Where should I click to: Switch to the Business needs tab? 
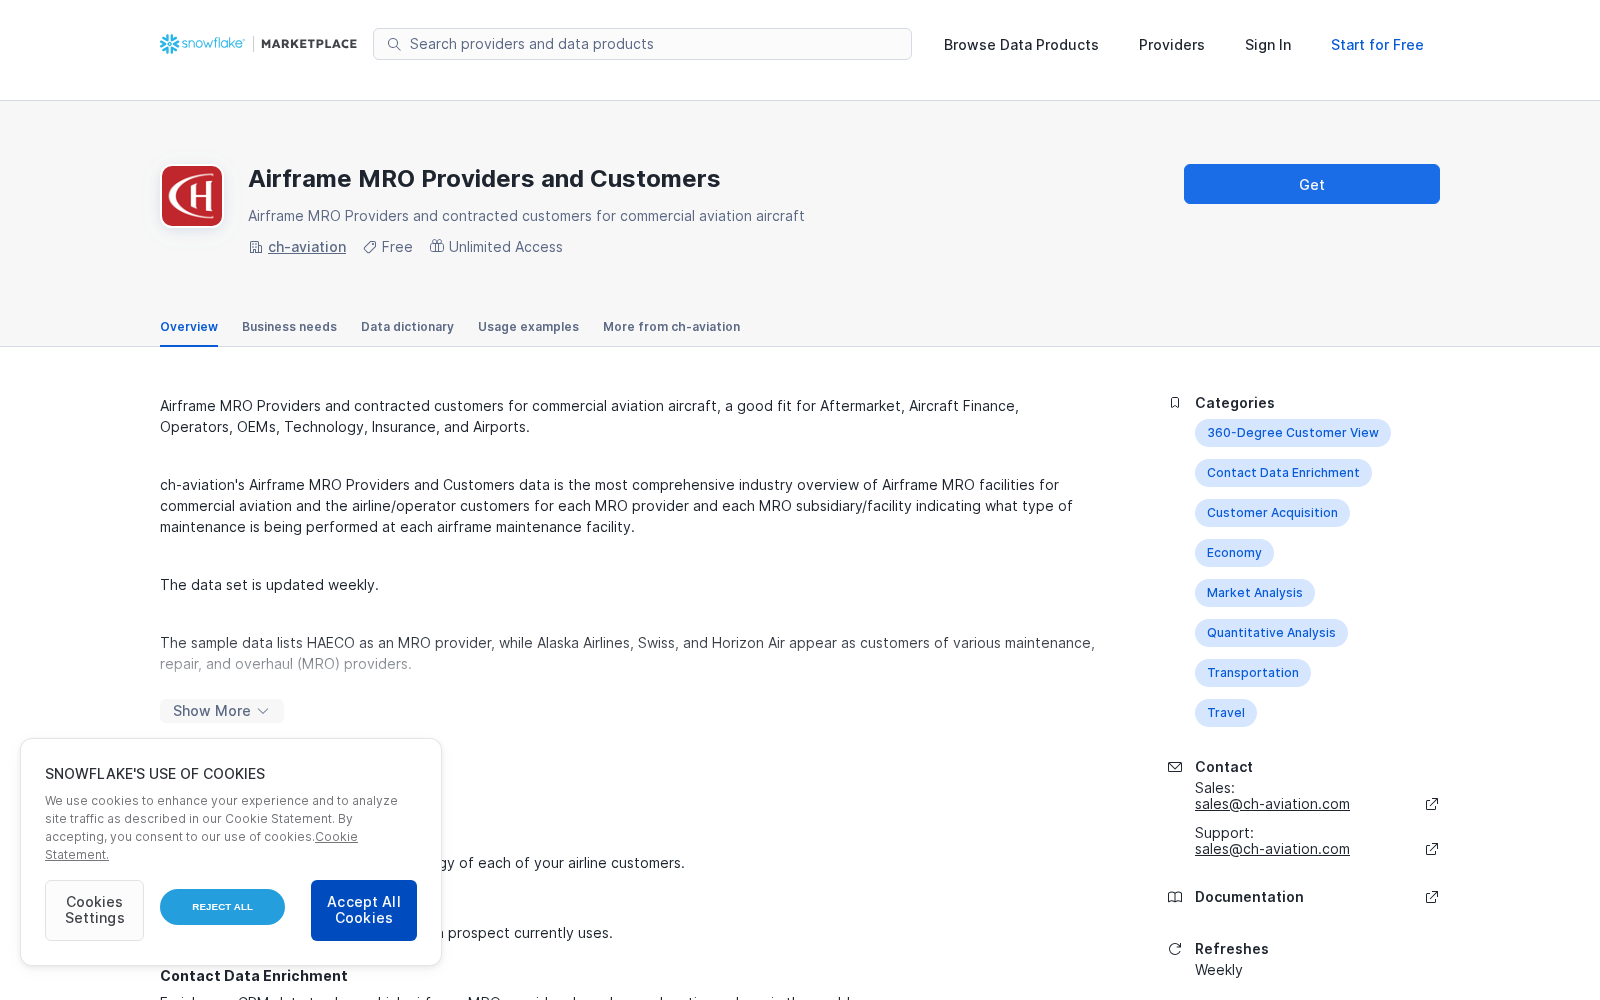(x=289, y=327)
